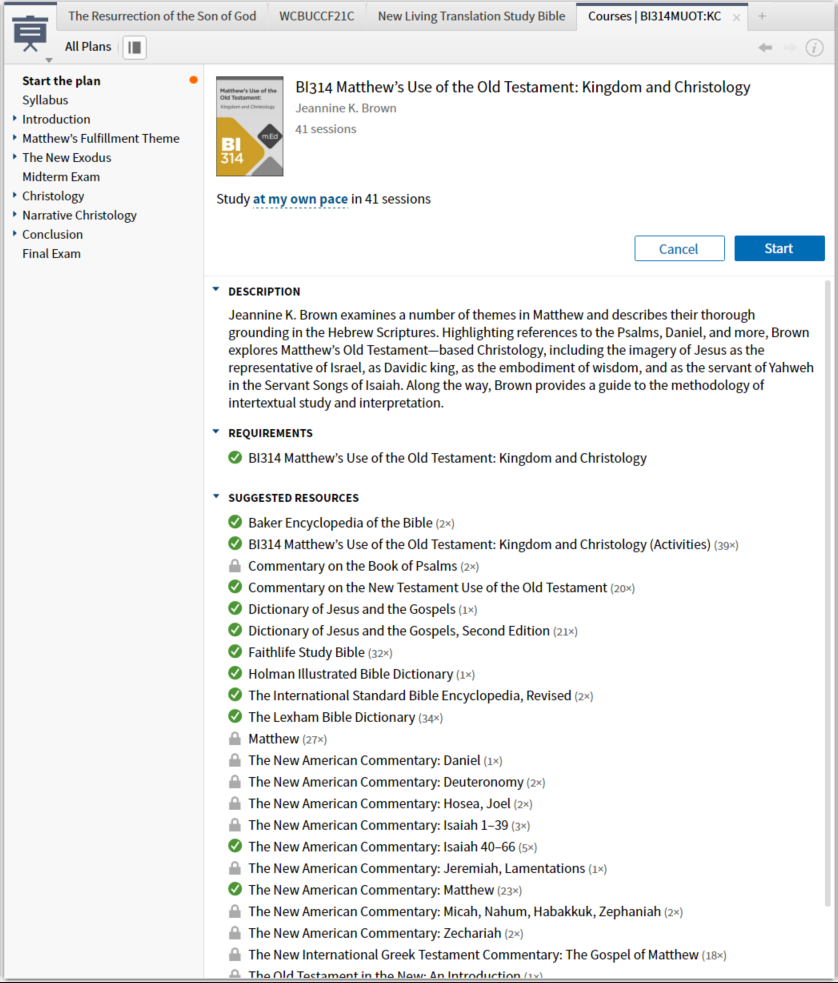Open the Syllabus item
Screen dimensions: 838x983
pos(45,100)
